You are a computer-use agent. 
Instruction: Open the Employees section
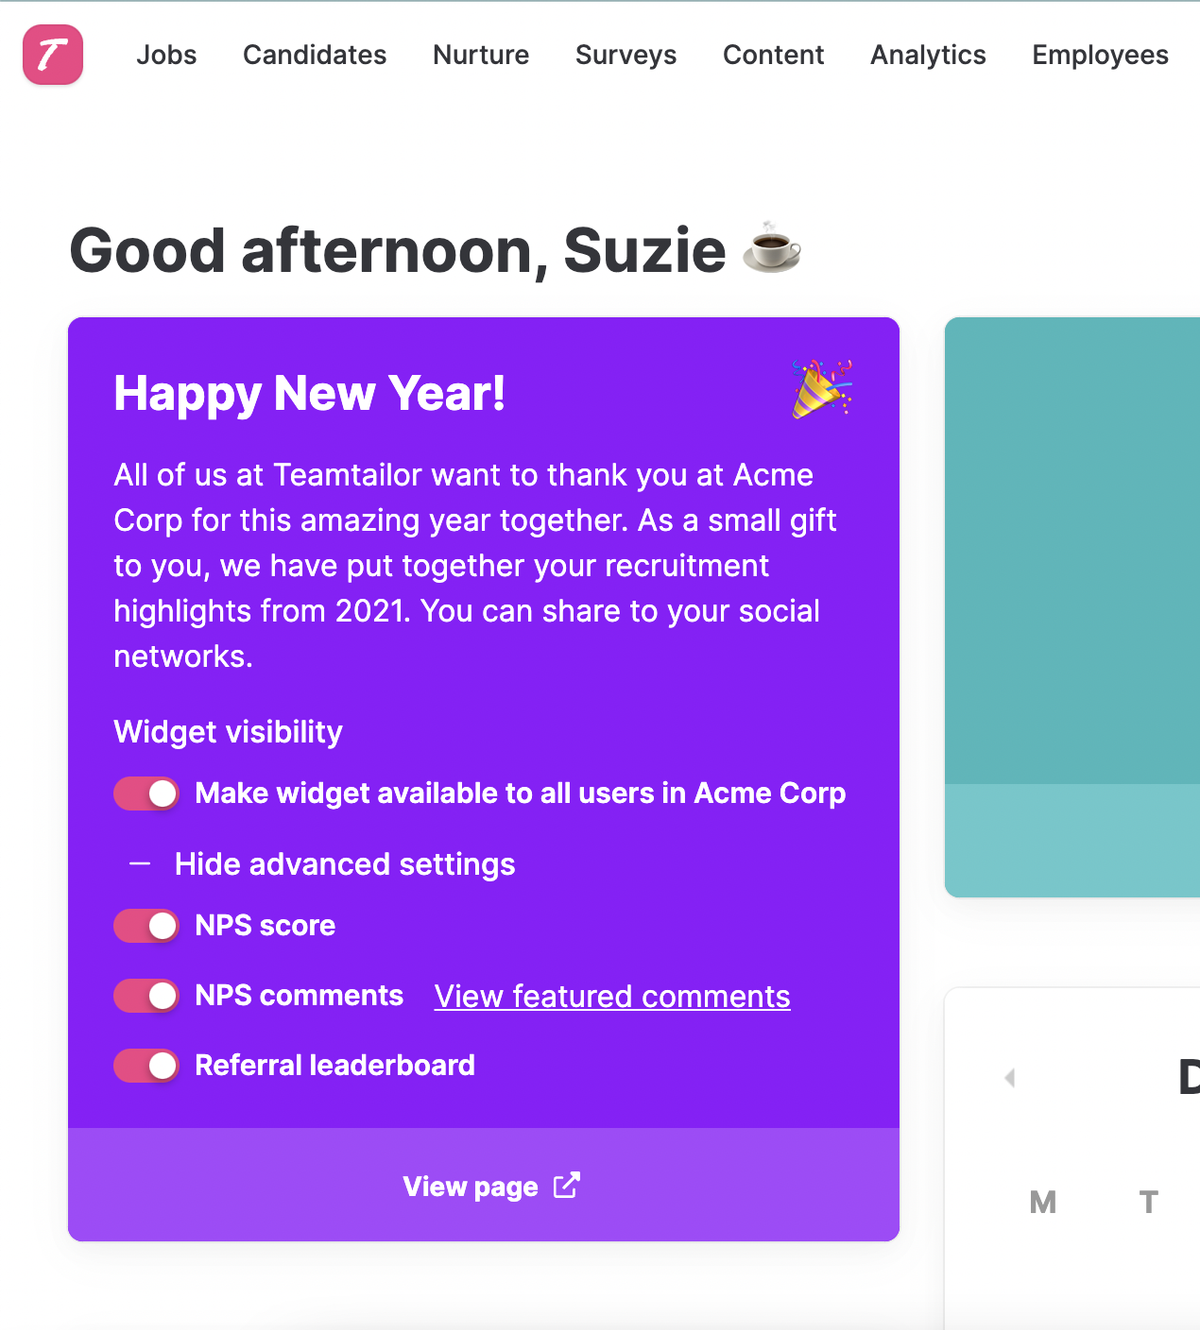click(1100, 55)
